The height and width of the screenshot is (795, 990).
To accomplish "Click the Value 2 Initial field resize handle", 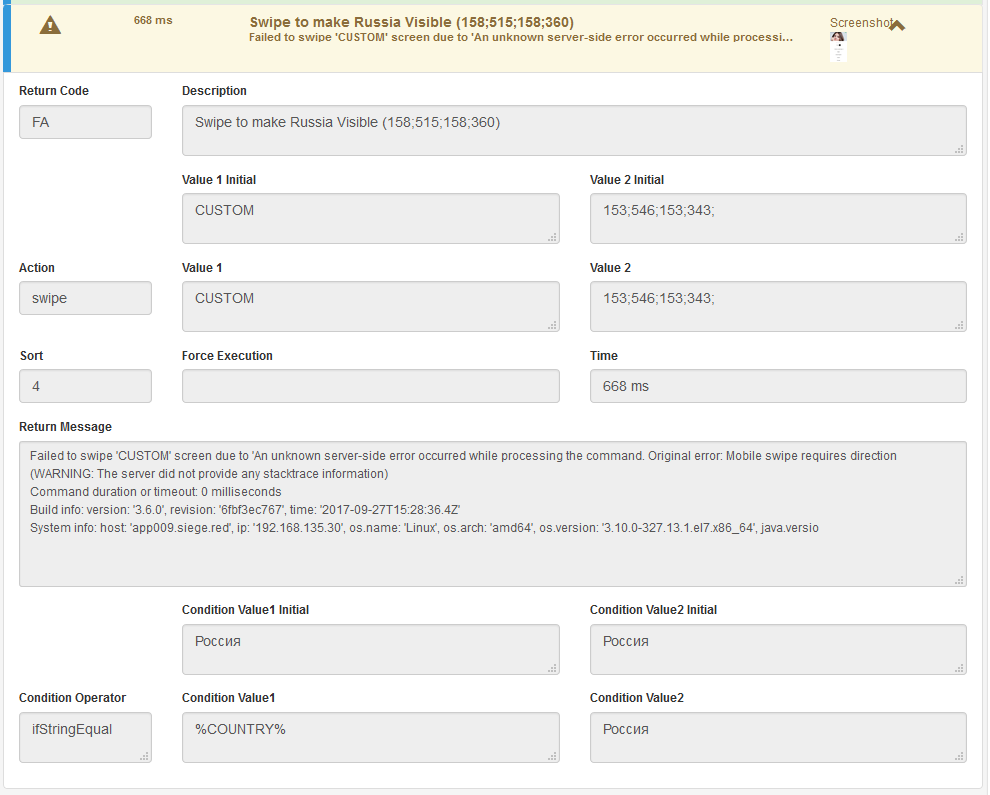I will (959, 237).
